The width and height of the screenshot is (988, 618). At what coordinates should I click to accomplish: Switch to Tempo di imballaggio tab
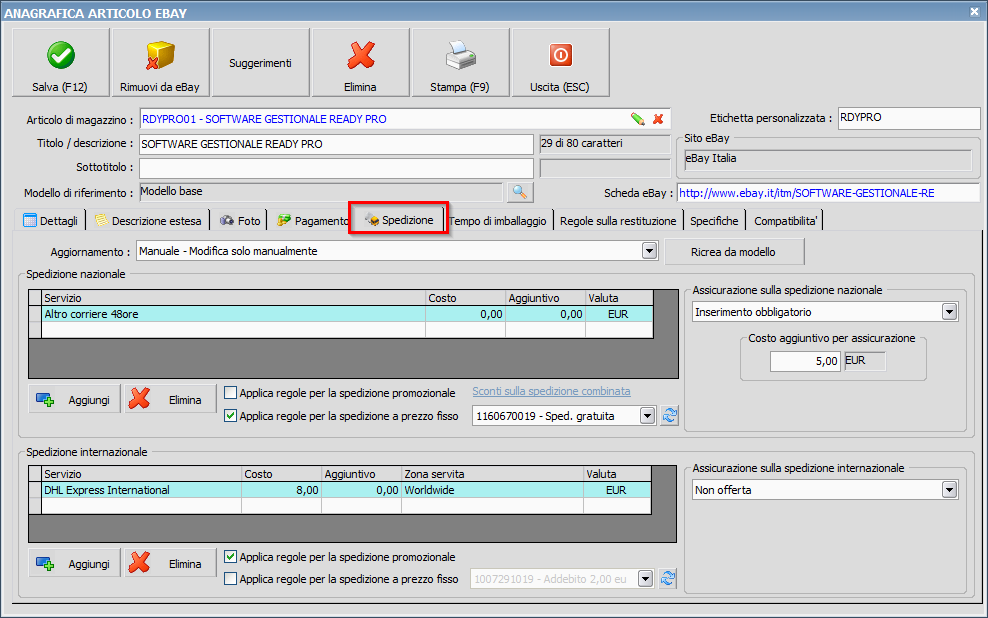coord(498,220)
